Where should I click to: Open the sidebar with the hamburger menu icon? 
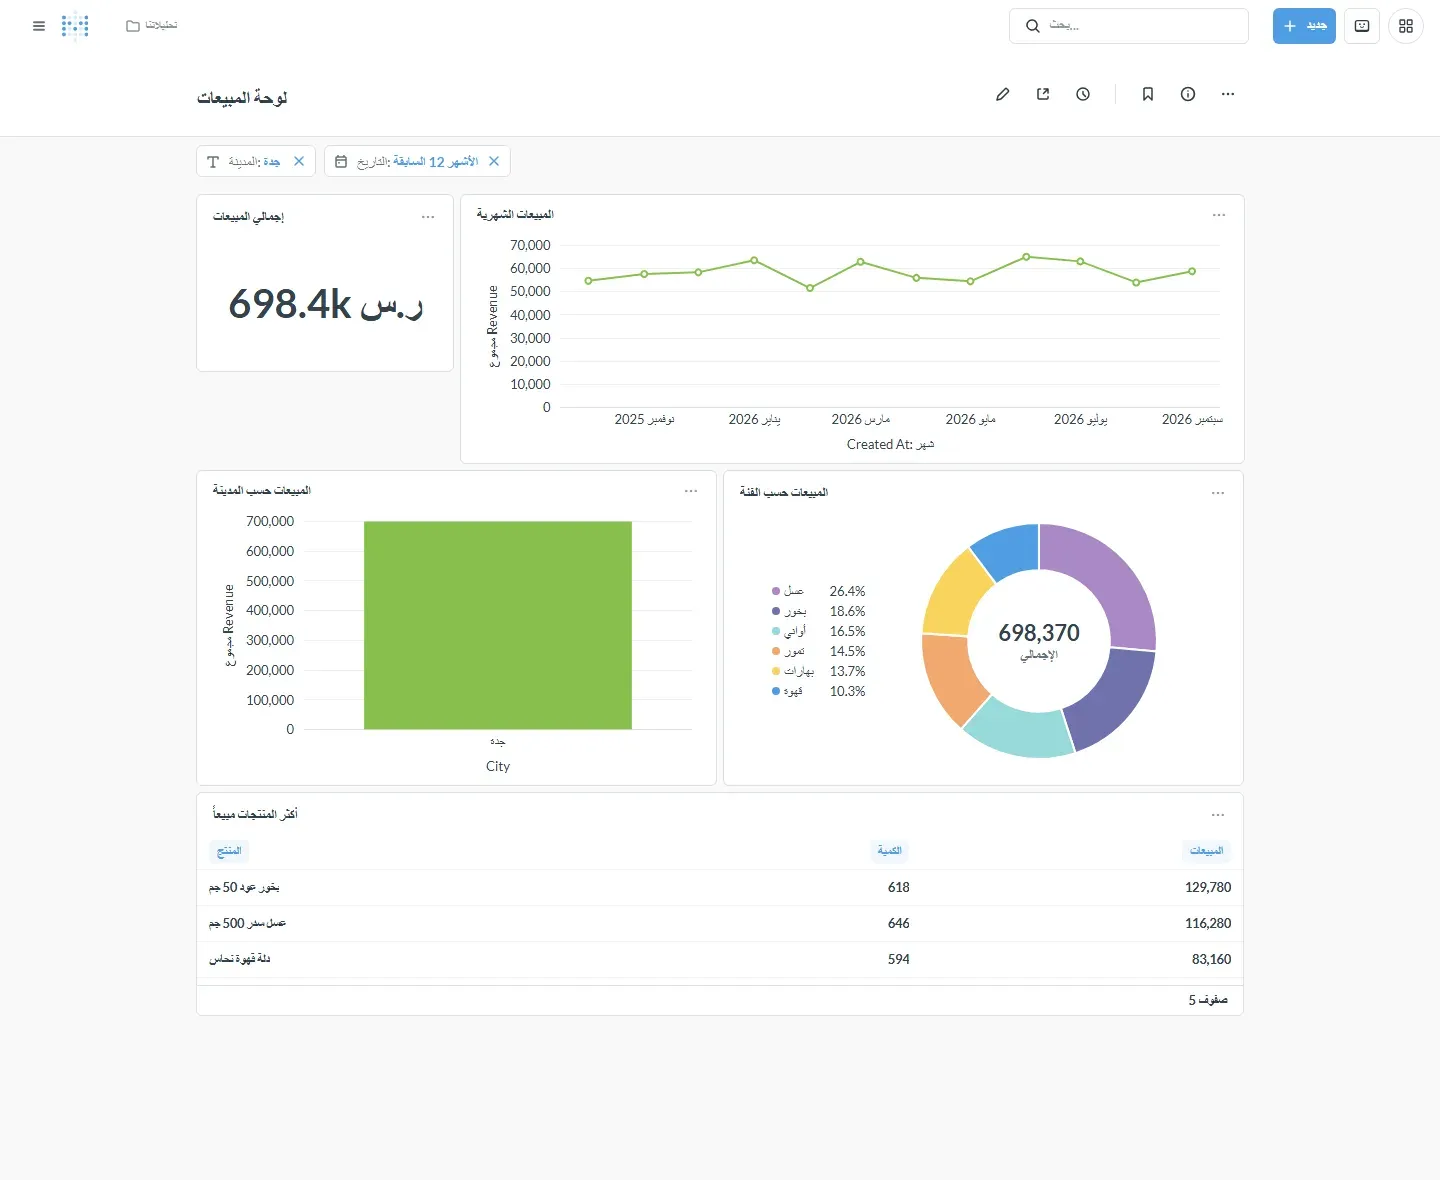(x=39, y=26)
